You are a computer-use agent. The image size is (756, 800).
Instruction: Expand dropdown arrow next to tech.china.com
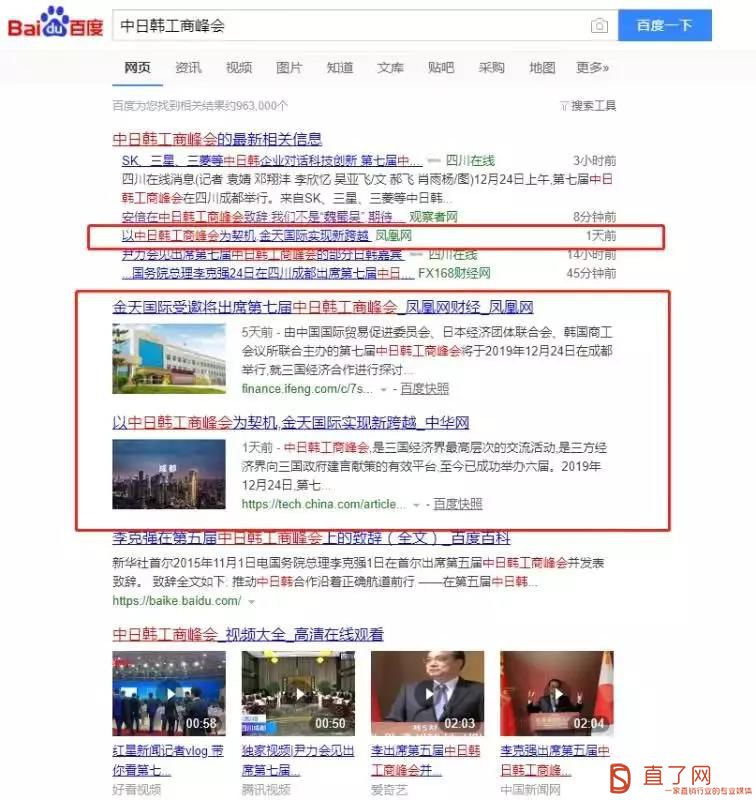(x=416, y=505)
